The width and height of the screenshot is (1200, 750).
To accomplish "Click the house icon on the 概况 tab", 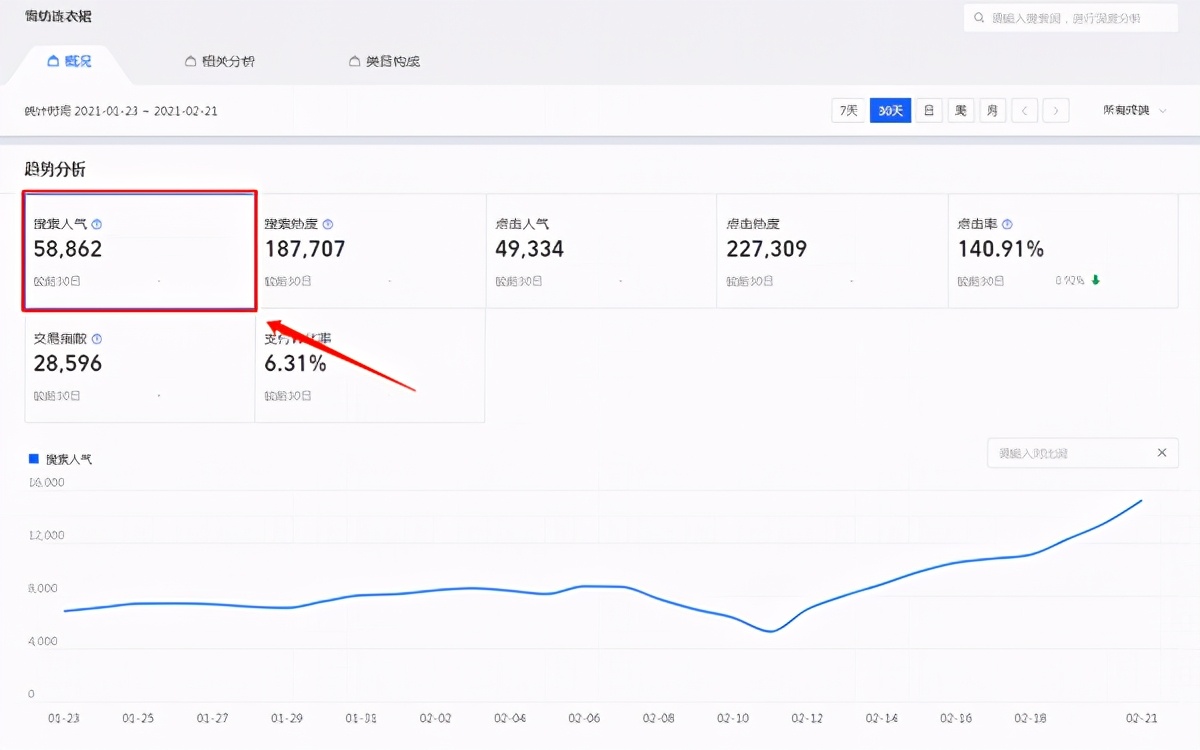I will 53,61.
